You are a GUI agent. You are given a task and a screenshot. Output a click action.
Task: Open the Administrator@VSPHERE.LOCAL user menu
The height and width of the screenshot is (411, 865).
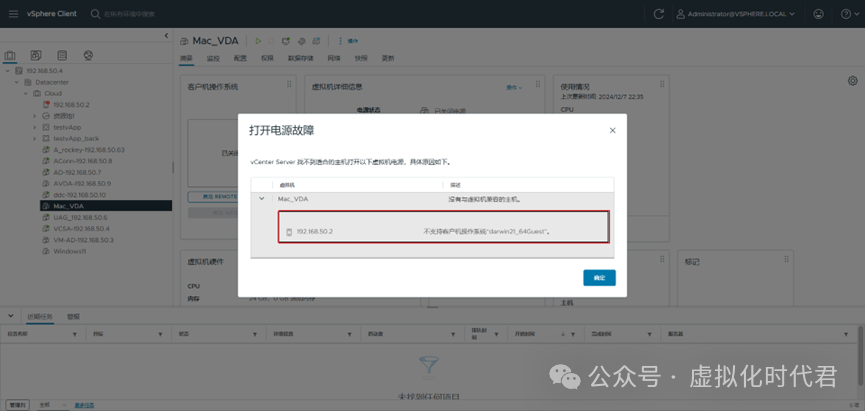coord(736,14)
